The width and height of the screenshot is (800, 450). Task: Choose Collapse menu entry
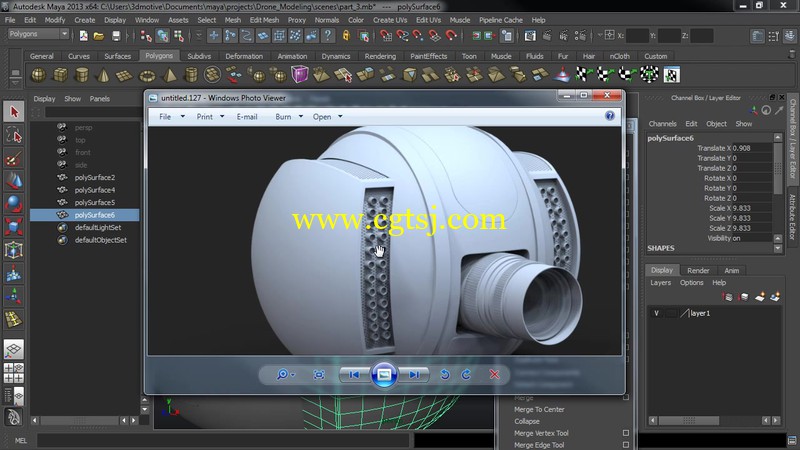[x=527, y=421]
